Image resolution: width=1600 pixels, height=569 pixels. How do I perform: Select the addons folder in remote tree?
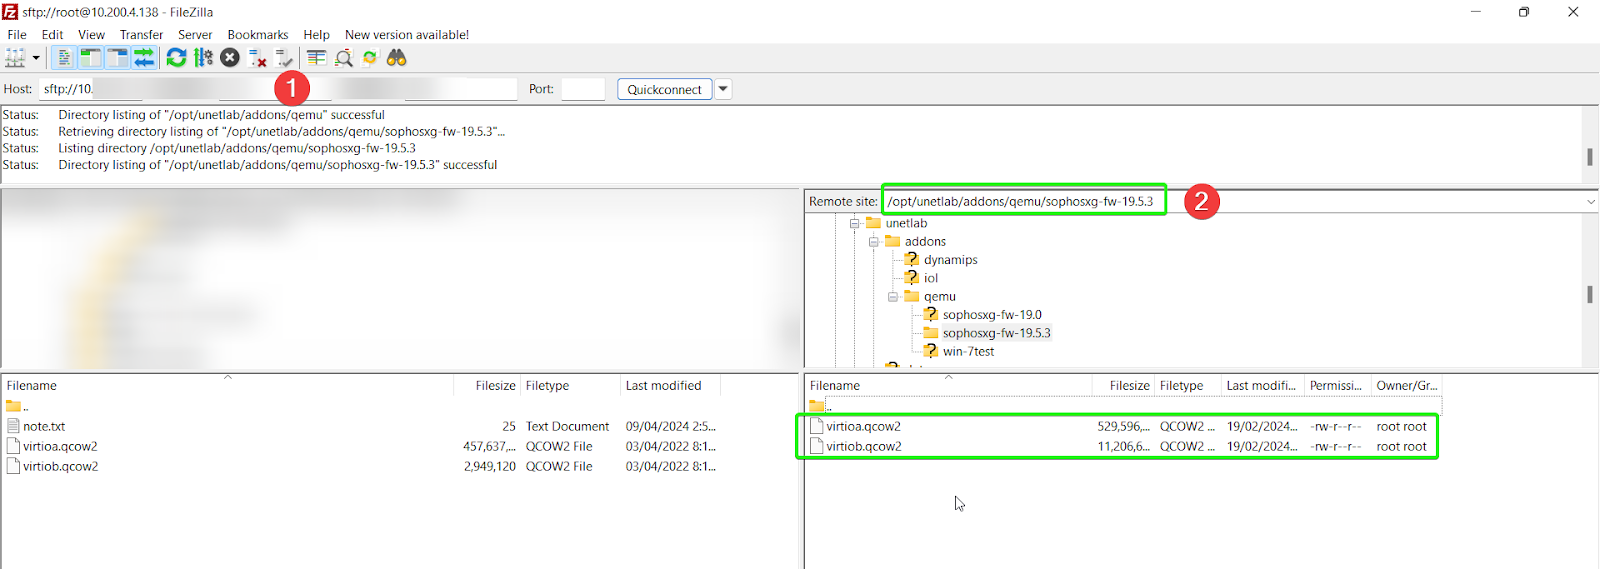pos(925,241)
